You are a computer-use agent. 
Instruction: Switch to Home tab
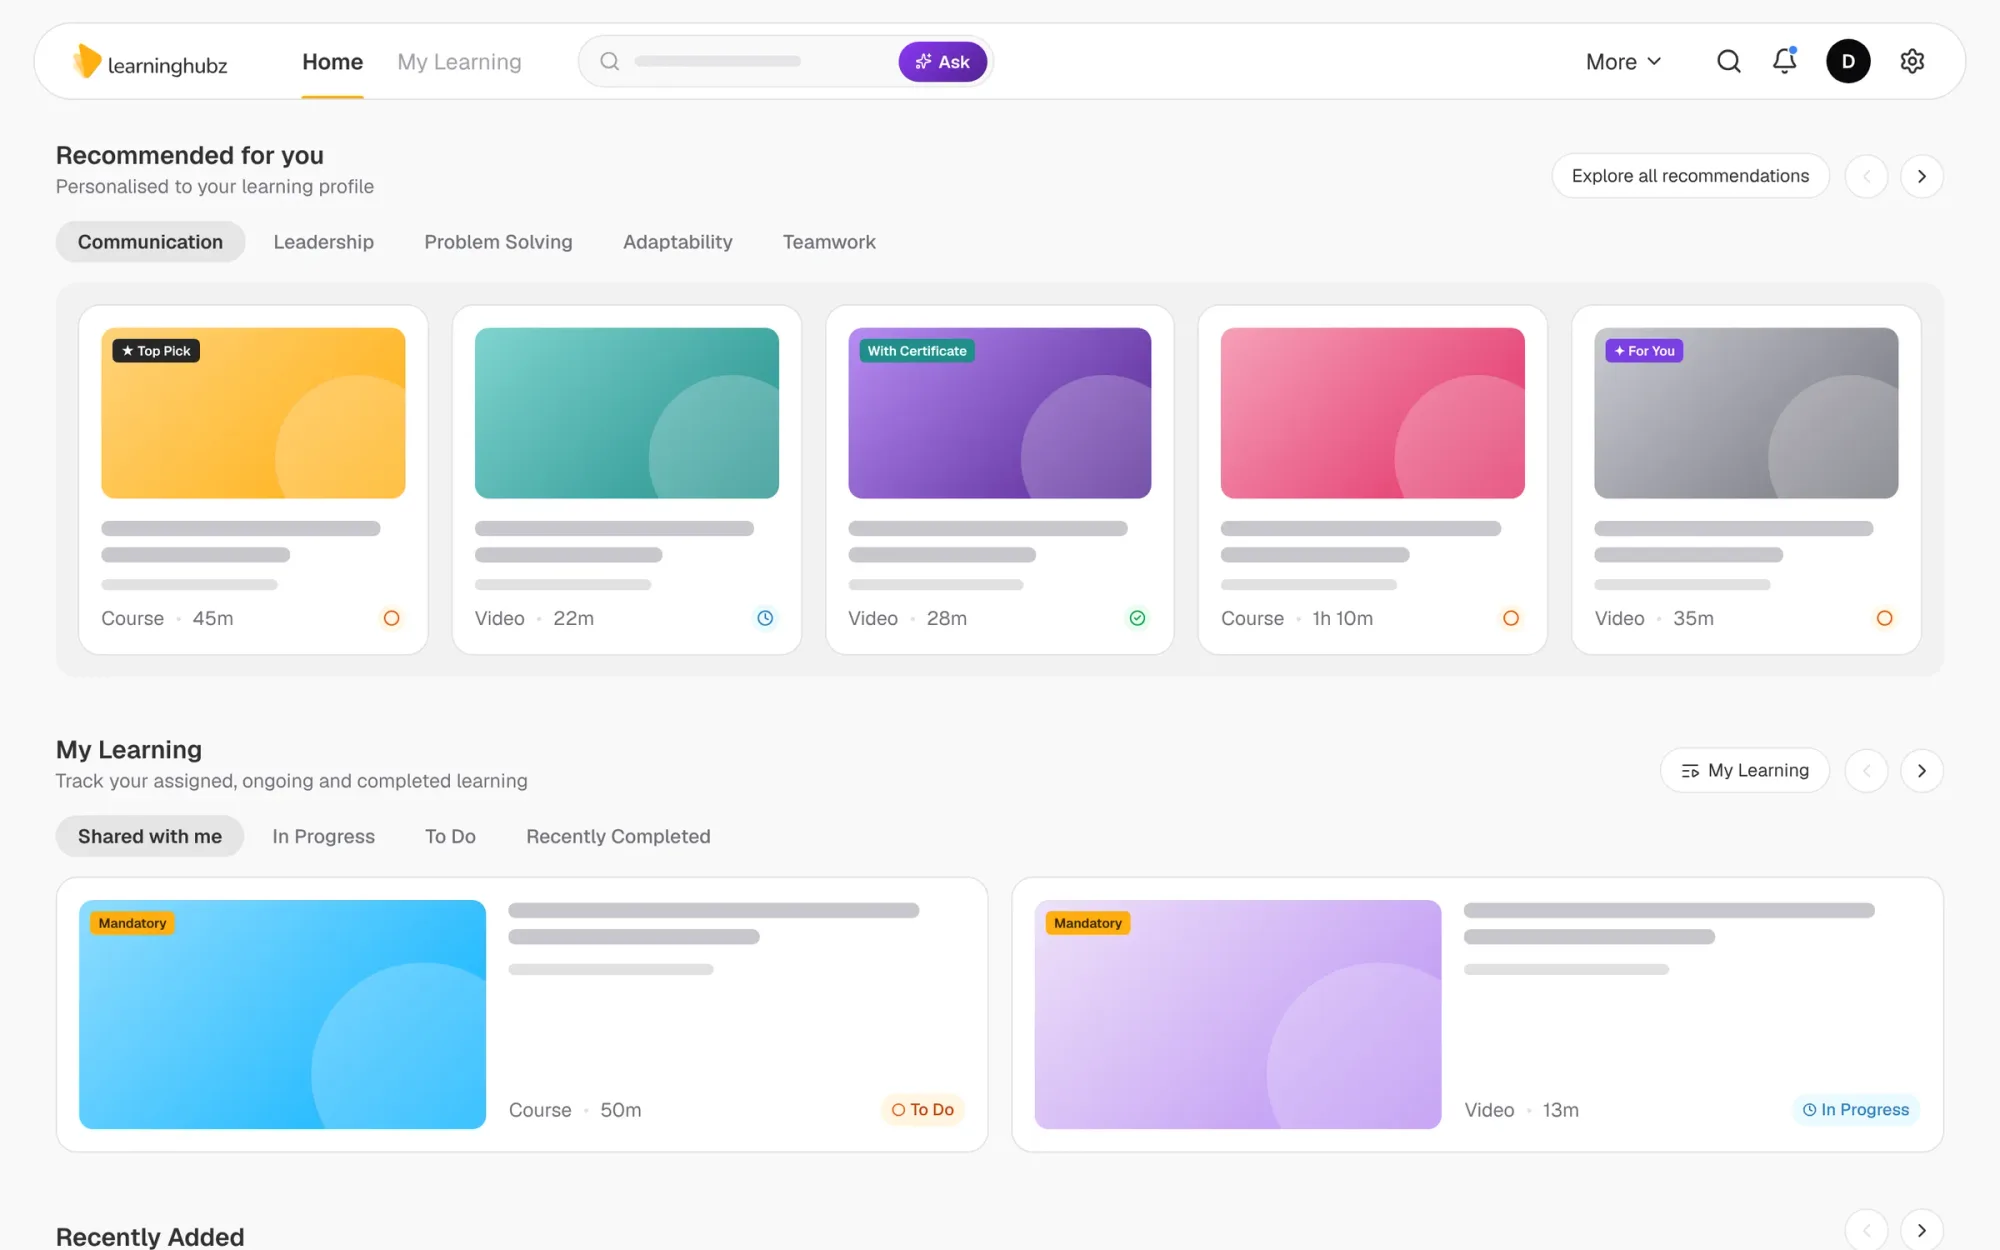pos(333,62)
